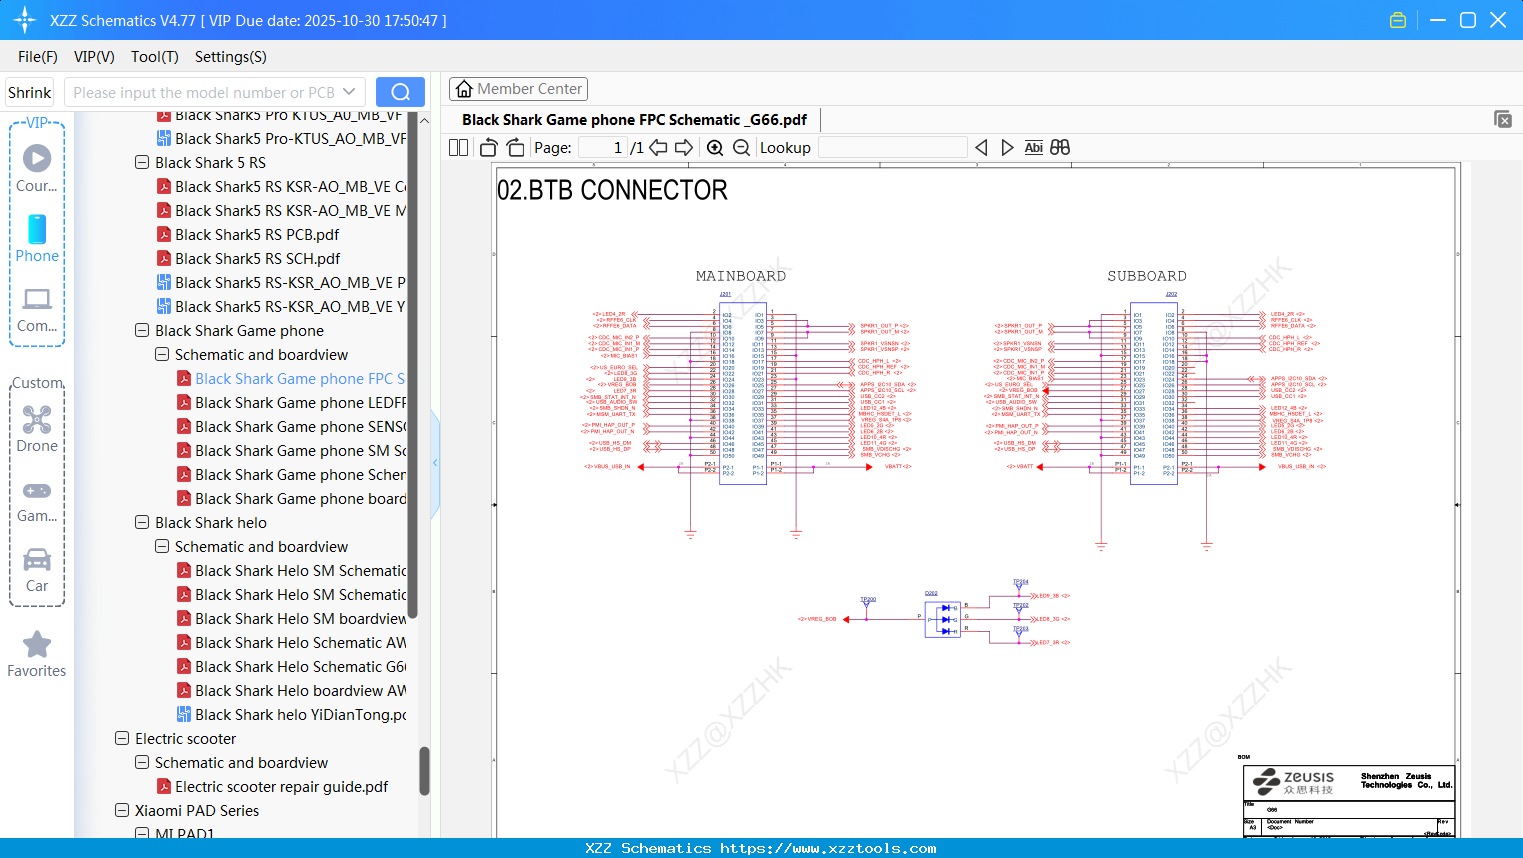
Task: Select the Black Shark Game phone FPC Schematic tab
Action: [634, 120]
